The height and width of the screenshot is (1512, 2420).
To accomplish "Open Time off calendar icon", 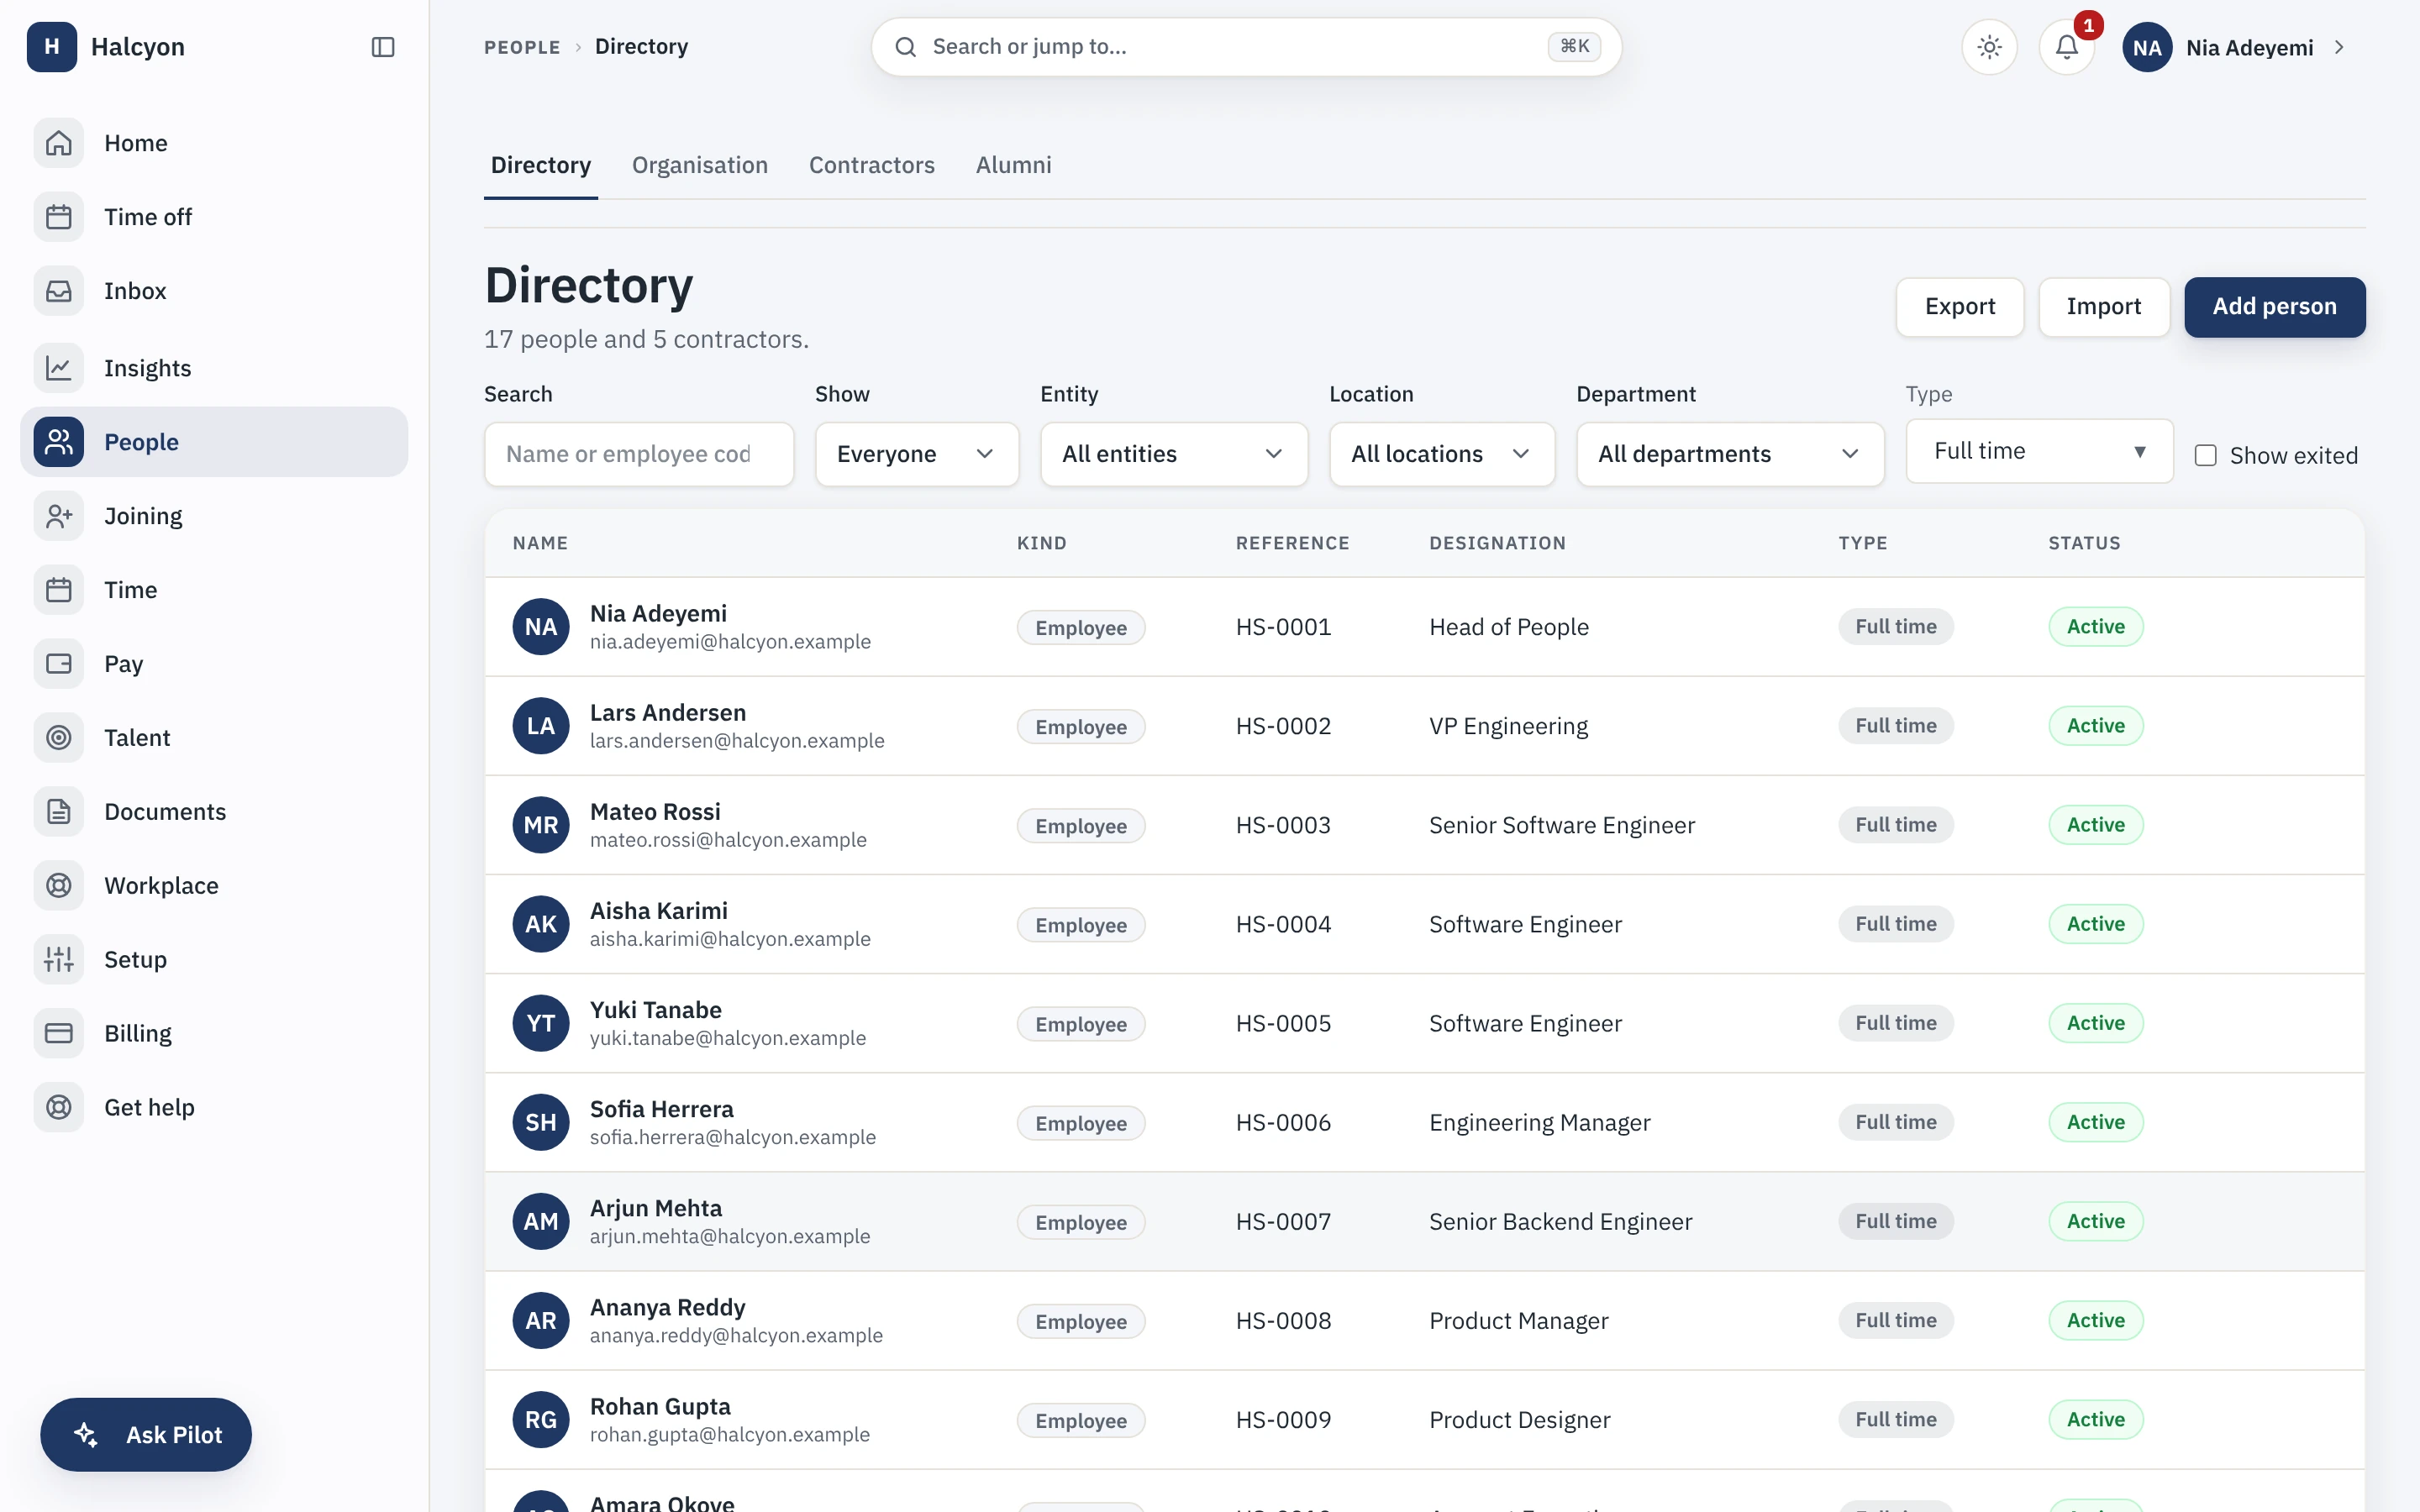I will click(59, 217).
